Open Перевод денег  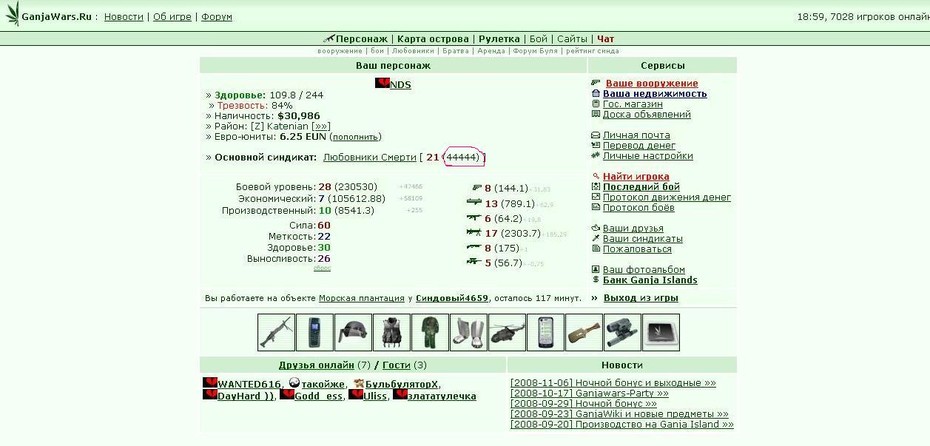coord(639,145)
